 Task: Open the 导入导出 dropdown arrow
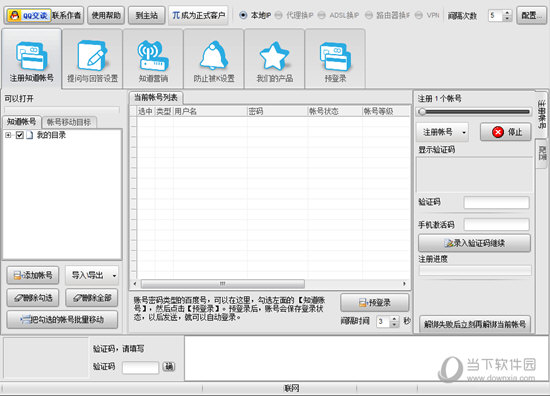point(114,276)
